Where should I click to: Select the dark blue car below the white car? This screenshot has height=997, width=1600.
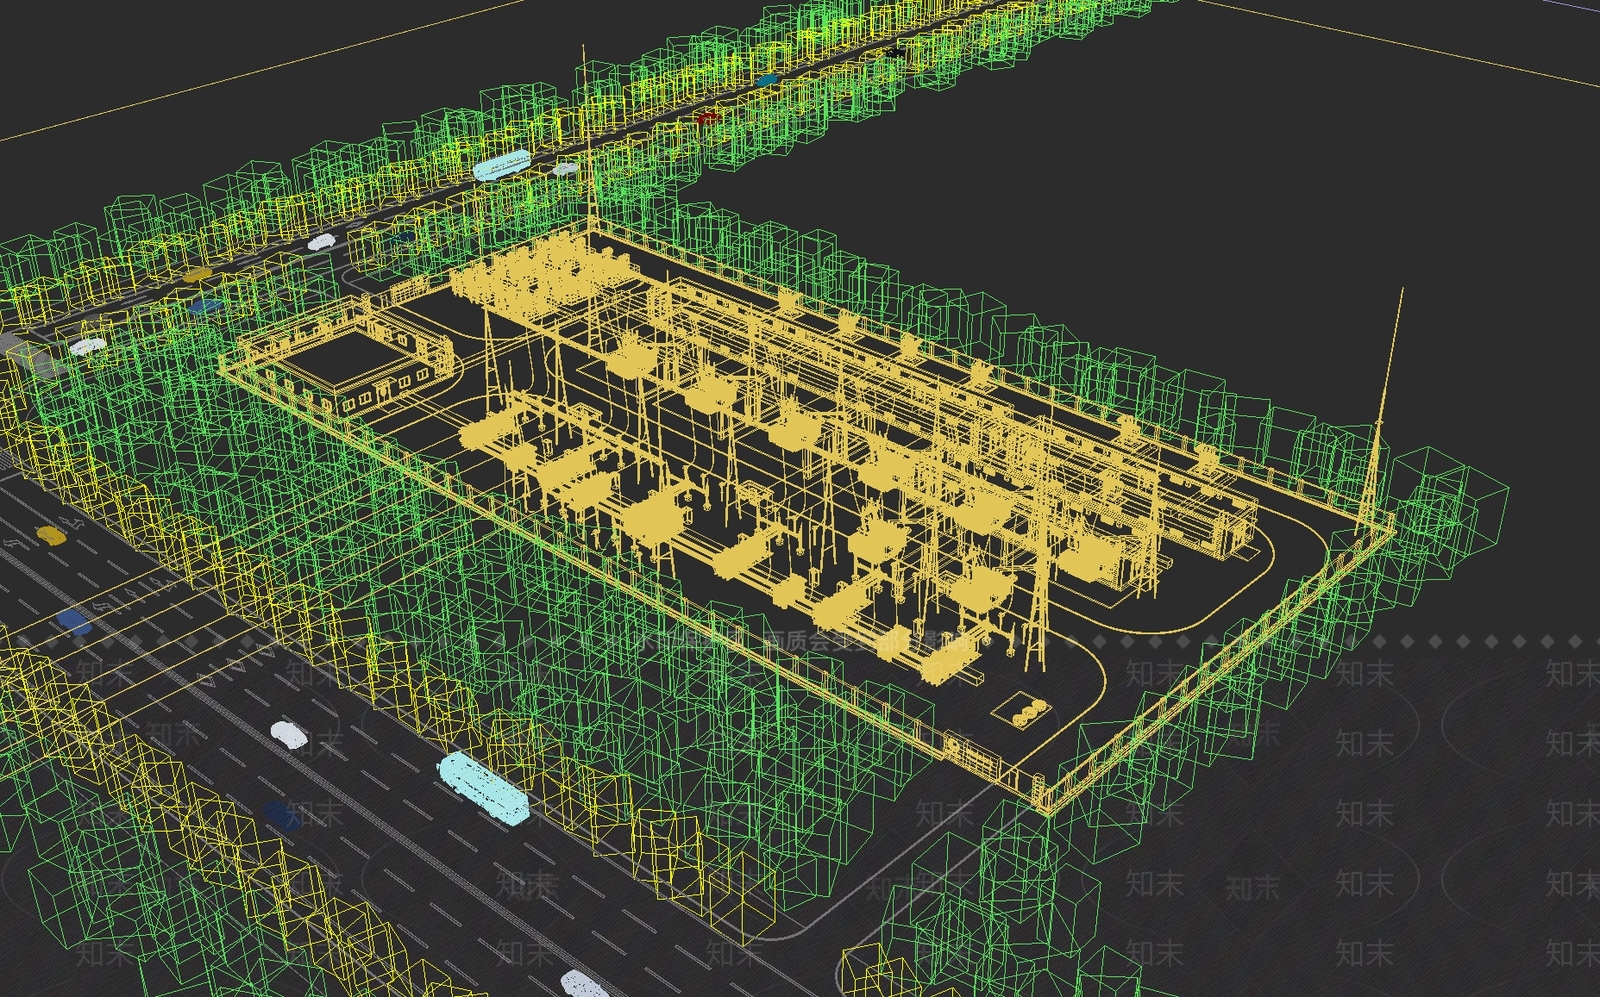point(283,815)
